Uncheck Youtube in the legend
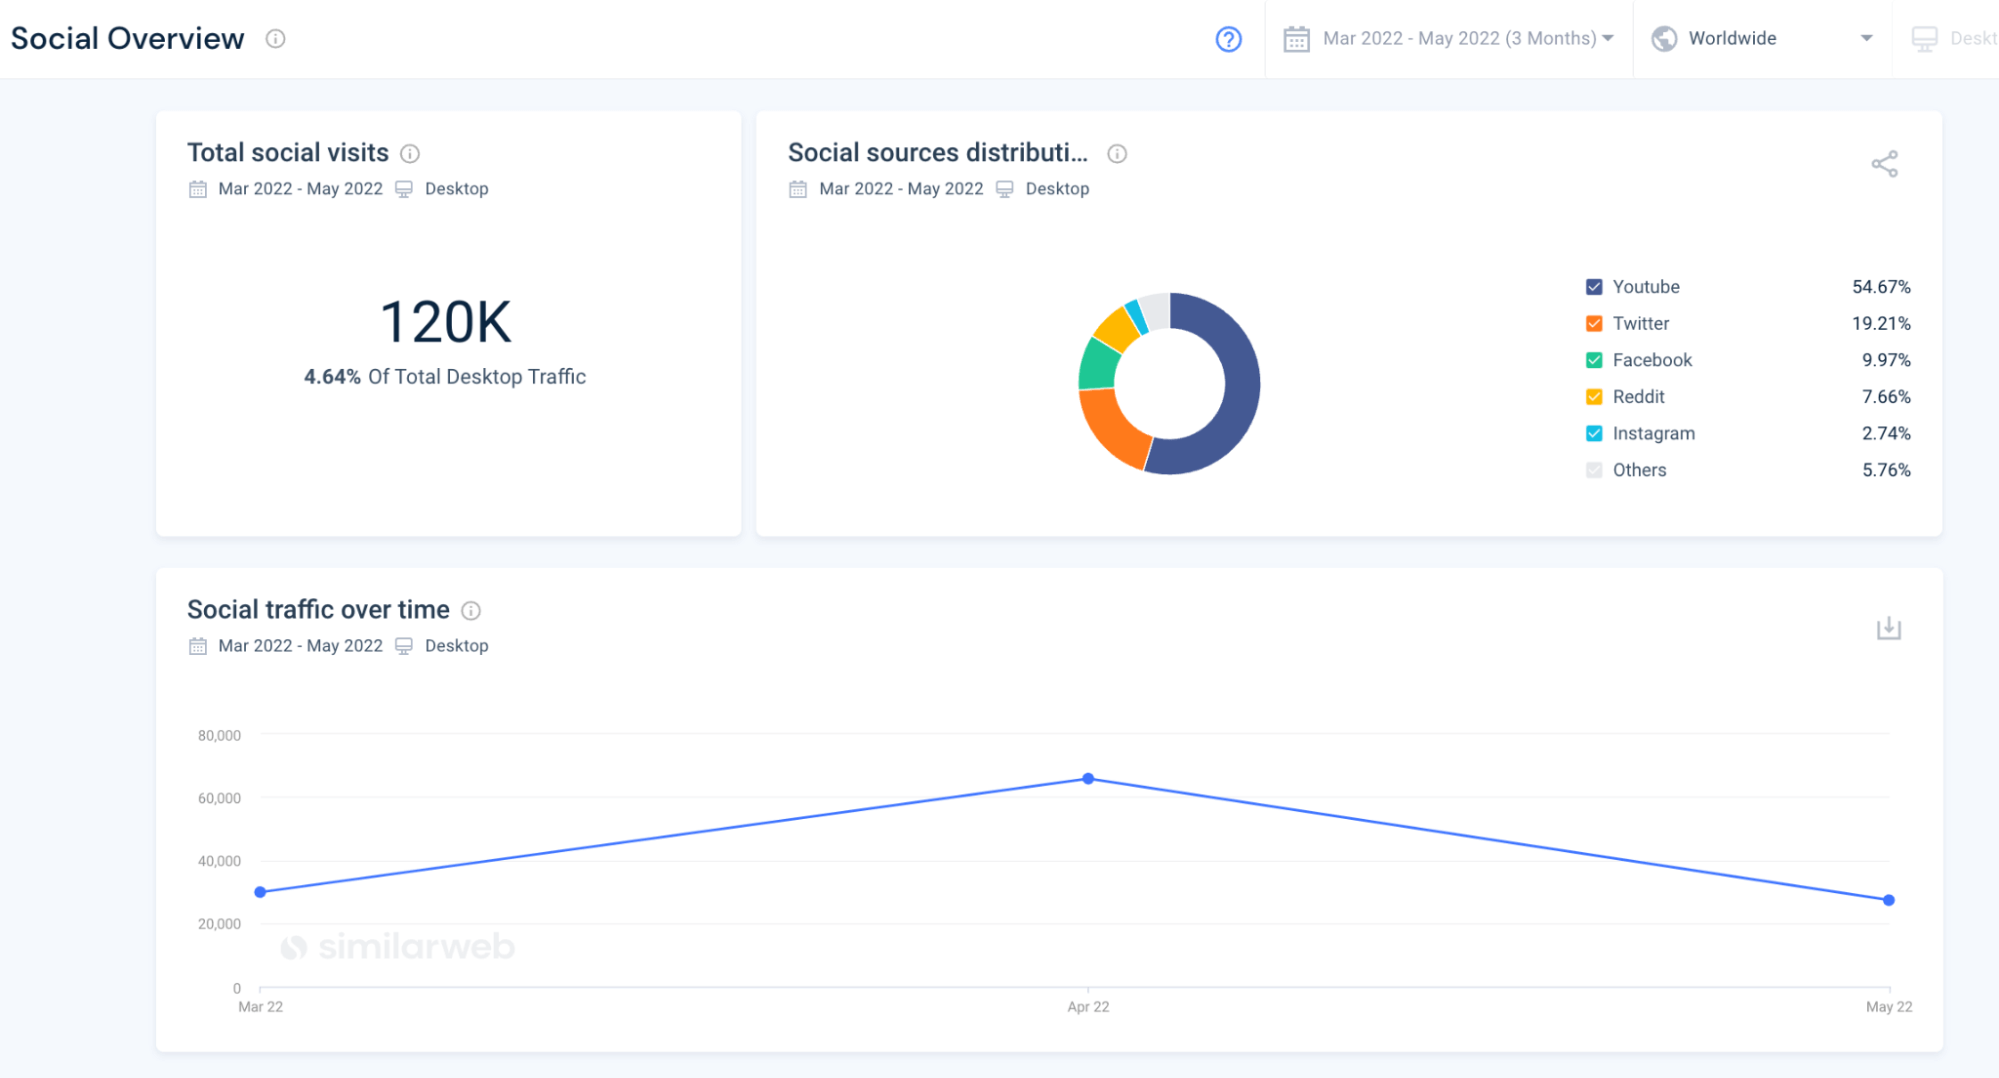1999x1078 pixels. 1593,286
